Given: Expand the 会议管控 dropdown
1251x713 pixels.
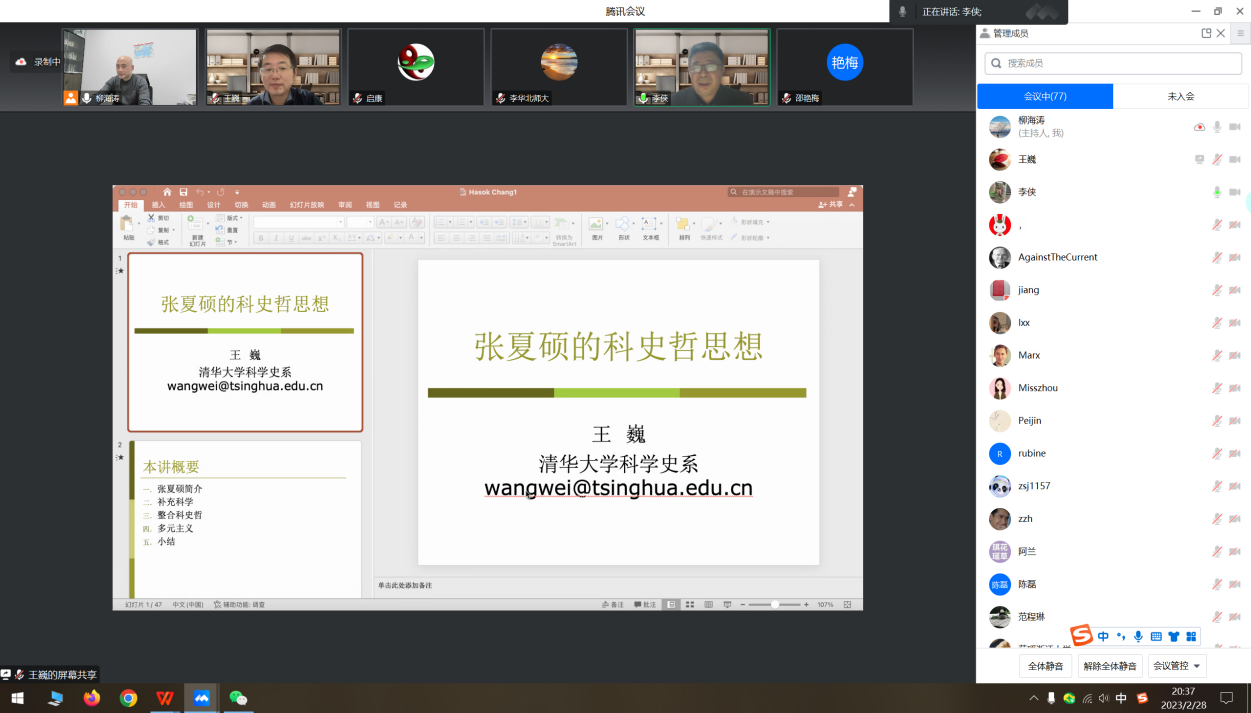Looking at the screenshot, I should [1177, 666].
